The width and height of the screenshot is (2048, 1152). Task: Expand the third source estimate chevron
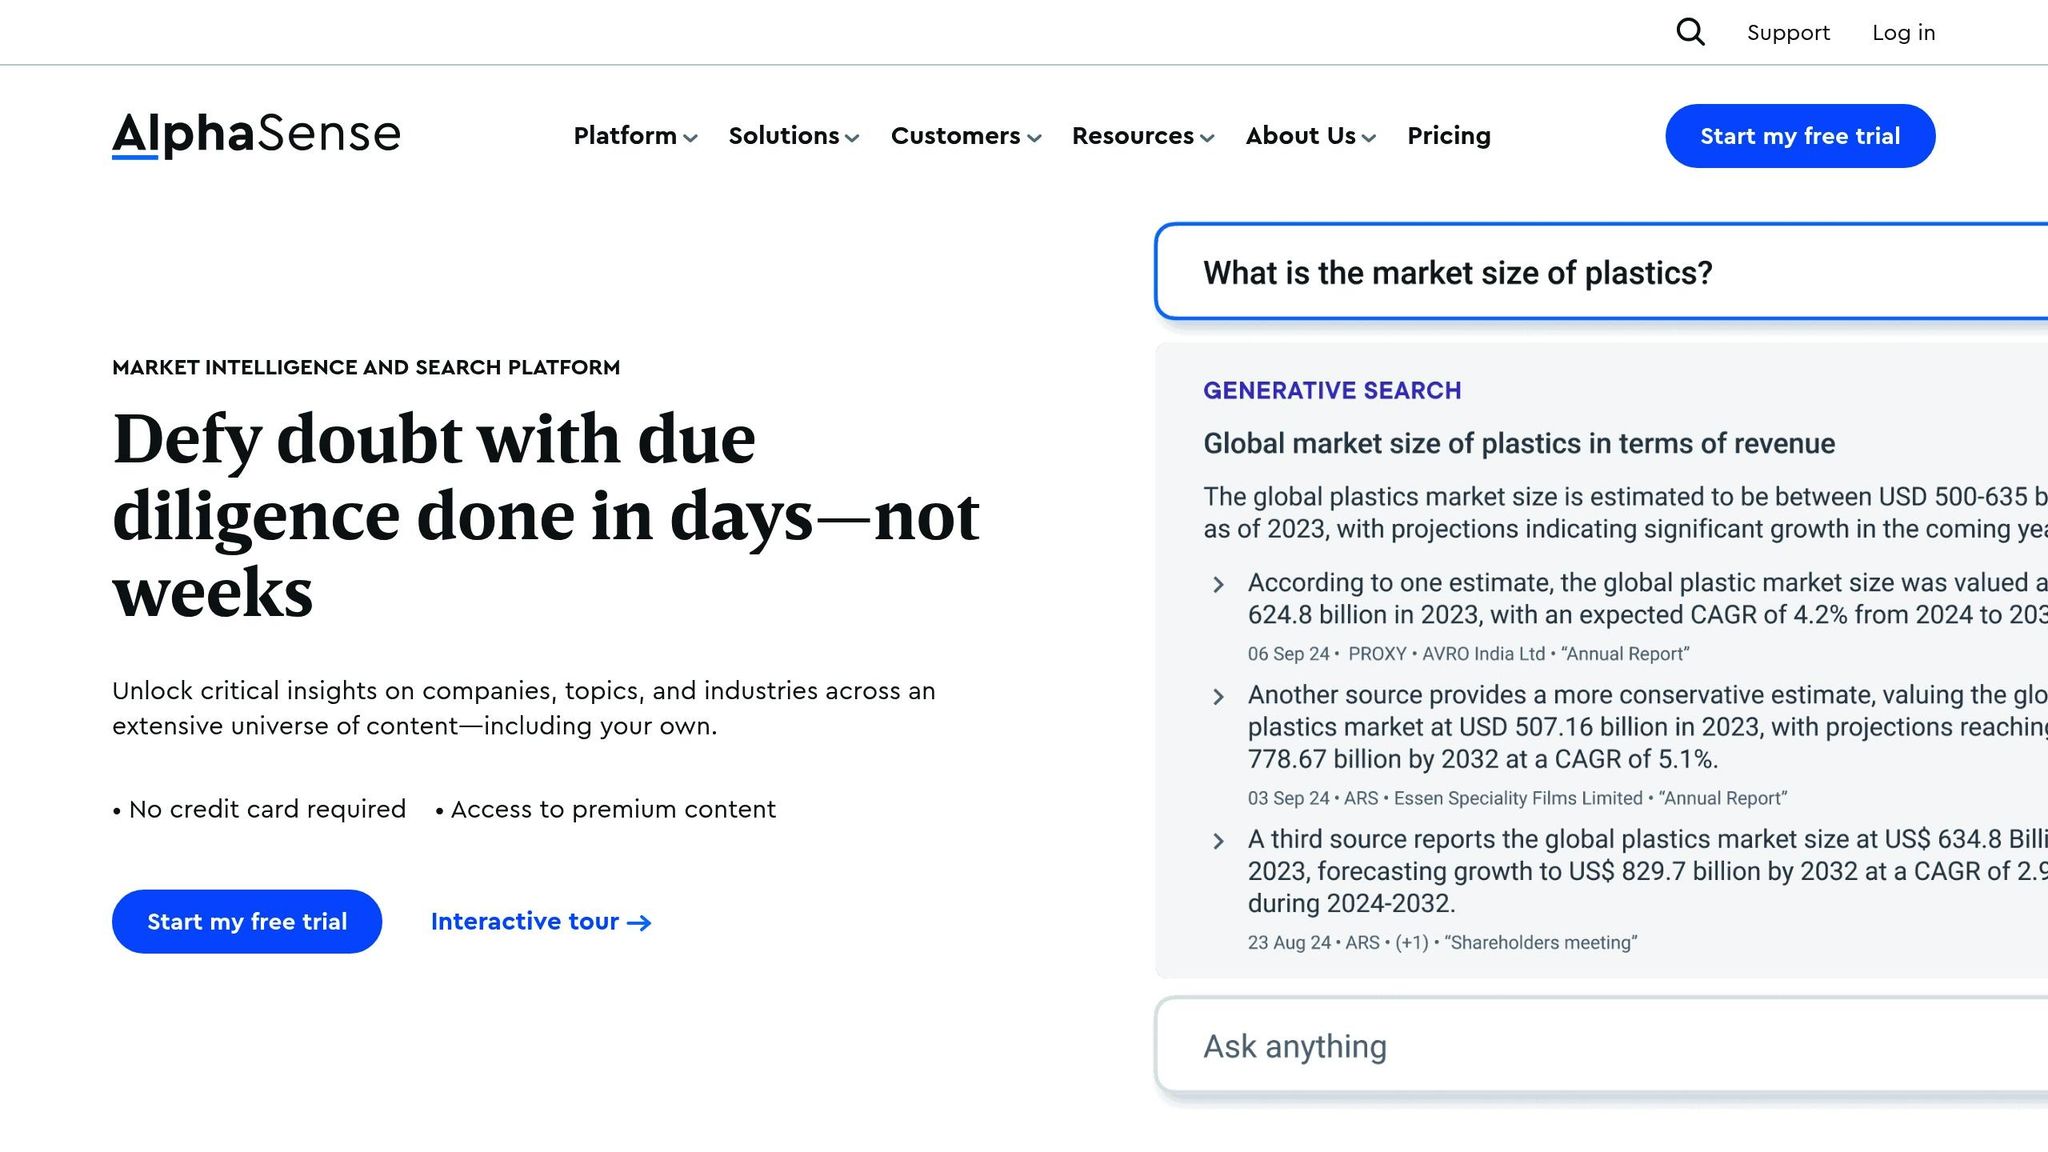point(1218,841)
